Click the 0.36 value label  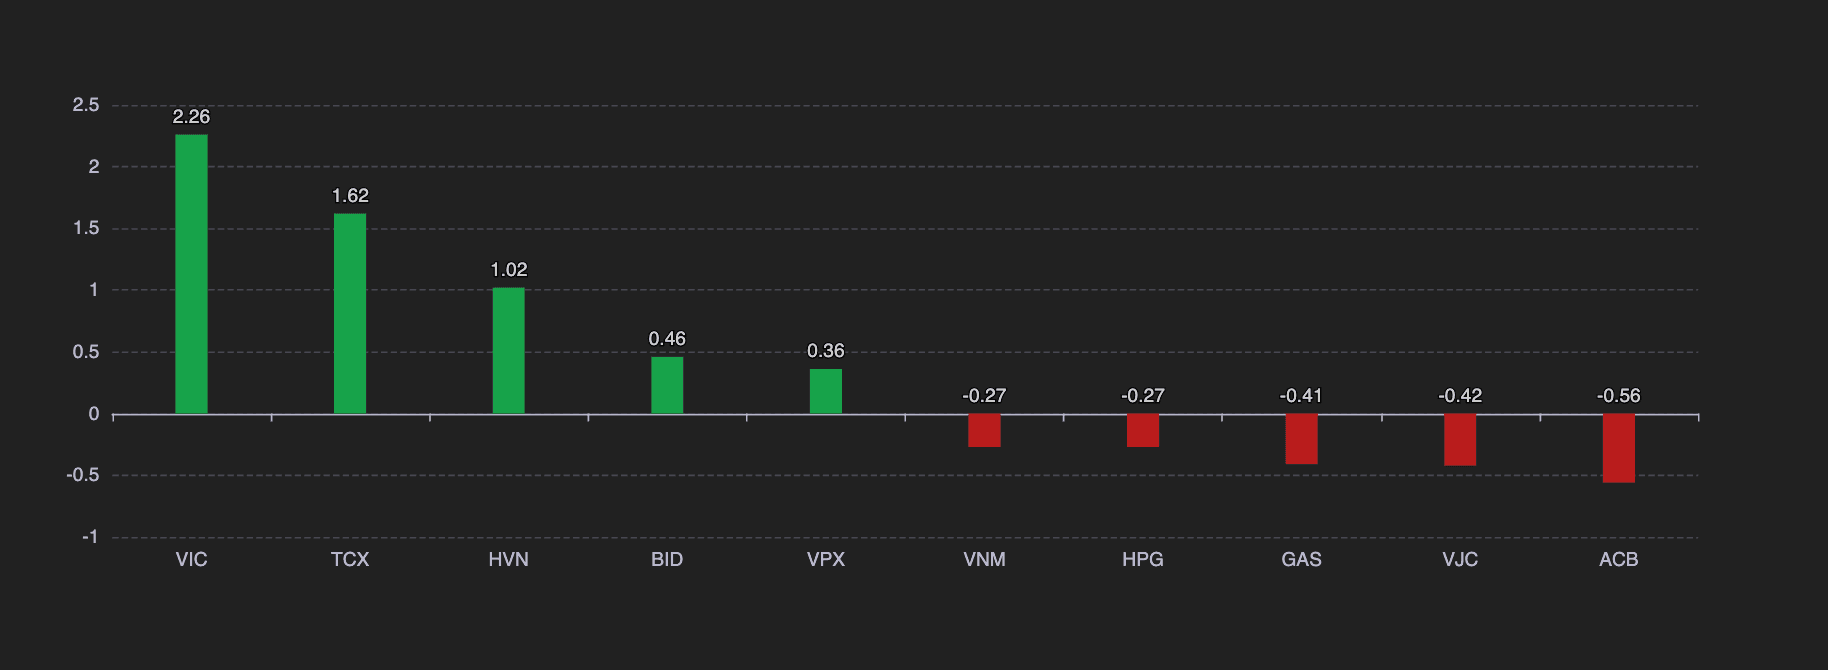(826, 351)
